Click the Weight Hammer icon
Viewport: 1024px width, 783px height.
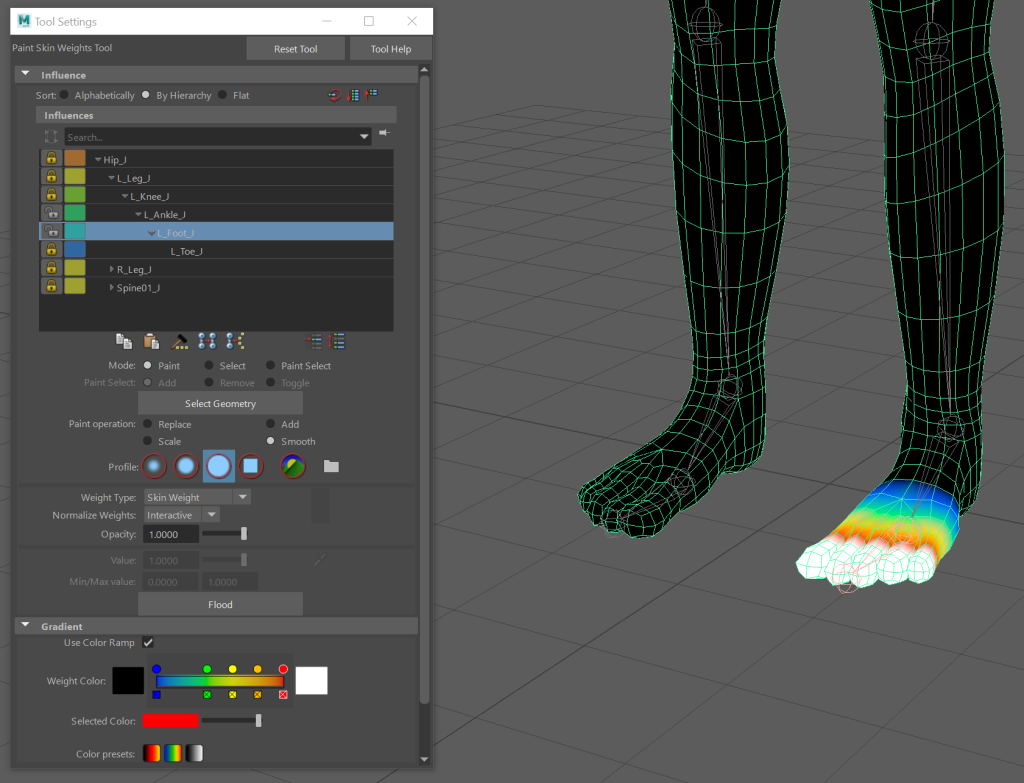pyautogui.click(x=180, y=341)
